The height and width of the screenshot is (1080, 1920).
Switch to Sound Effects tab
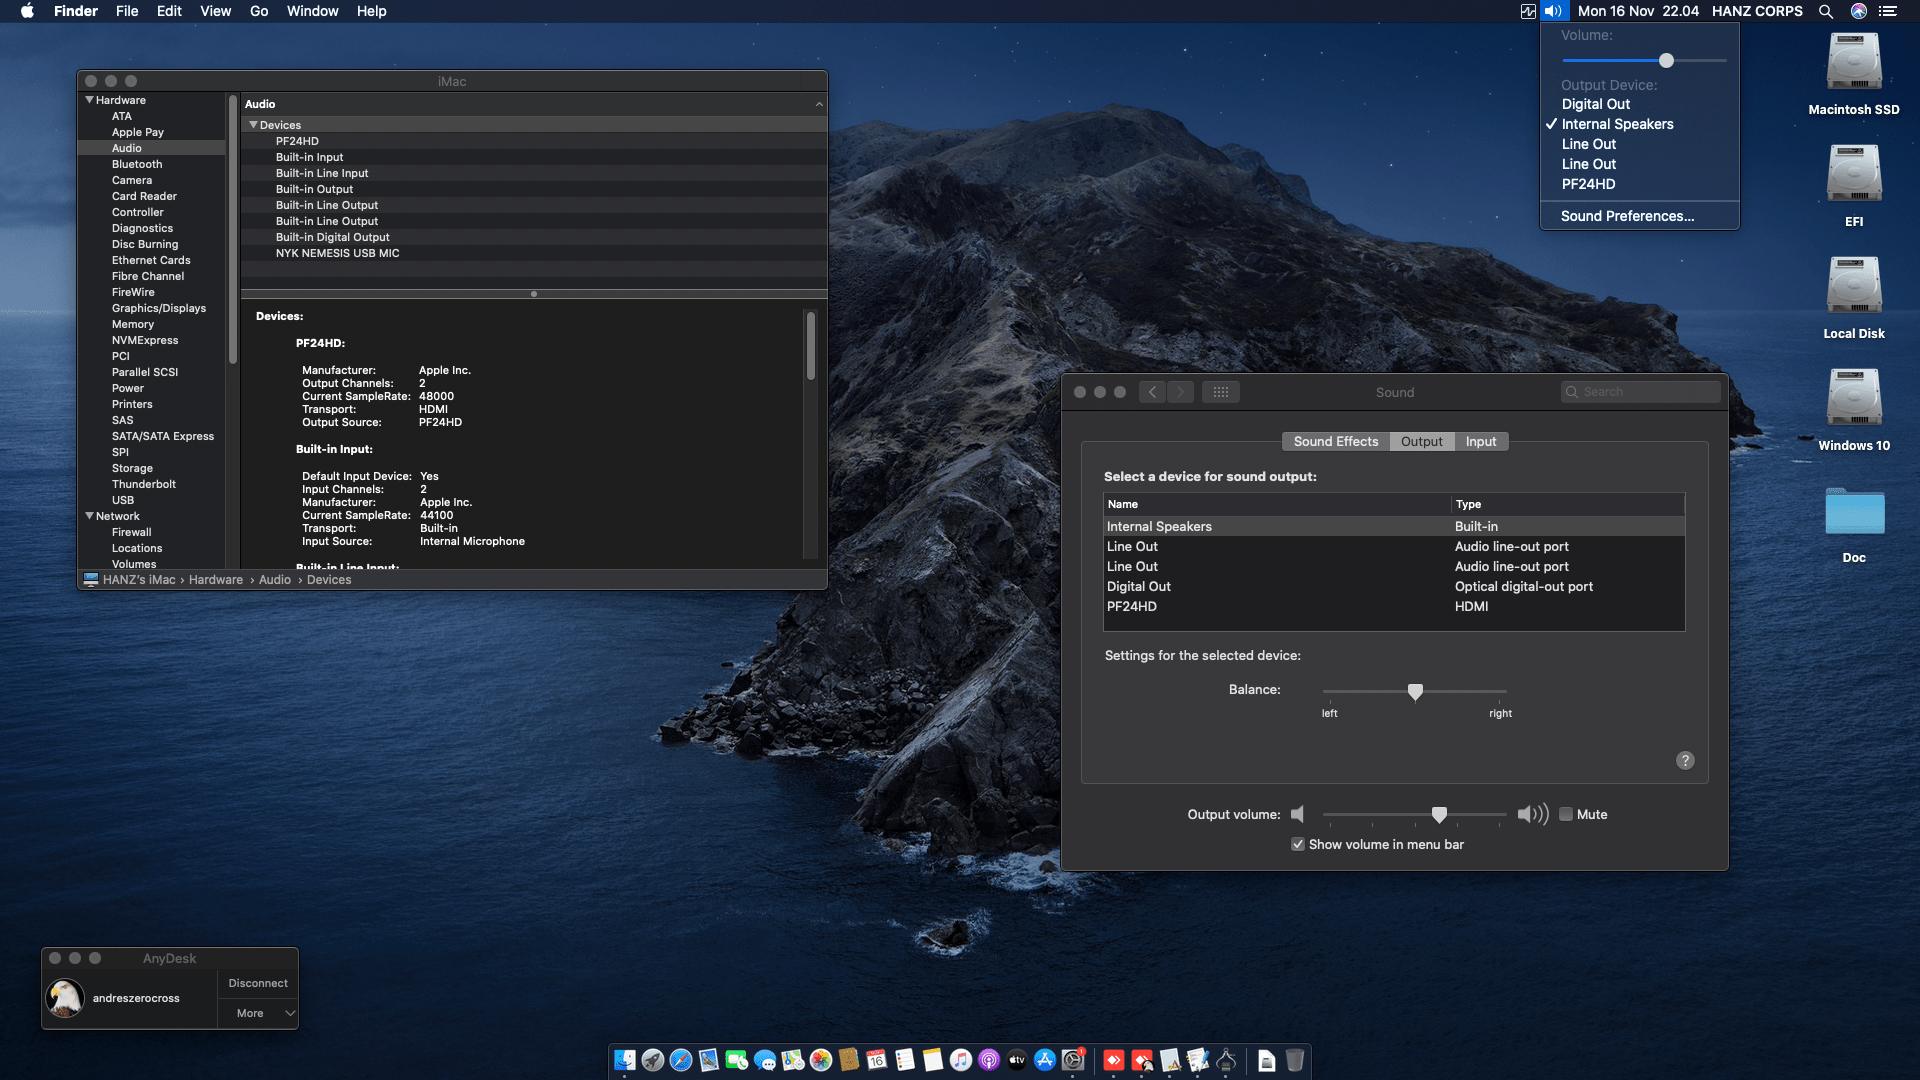pos(1335,441)
